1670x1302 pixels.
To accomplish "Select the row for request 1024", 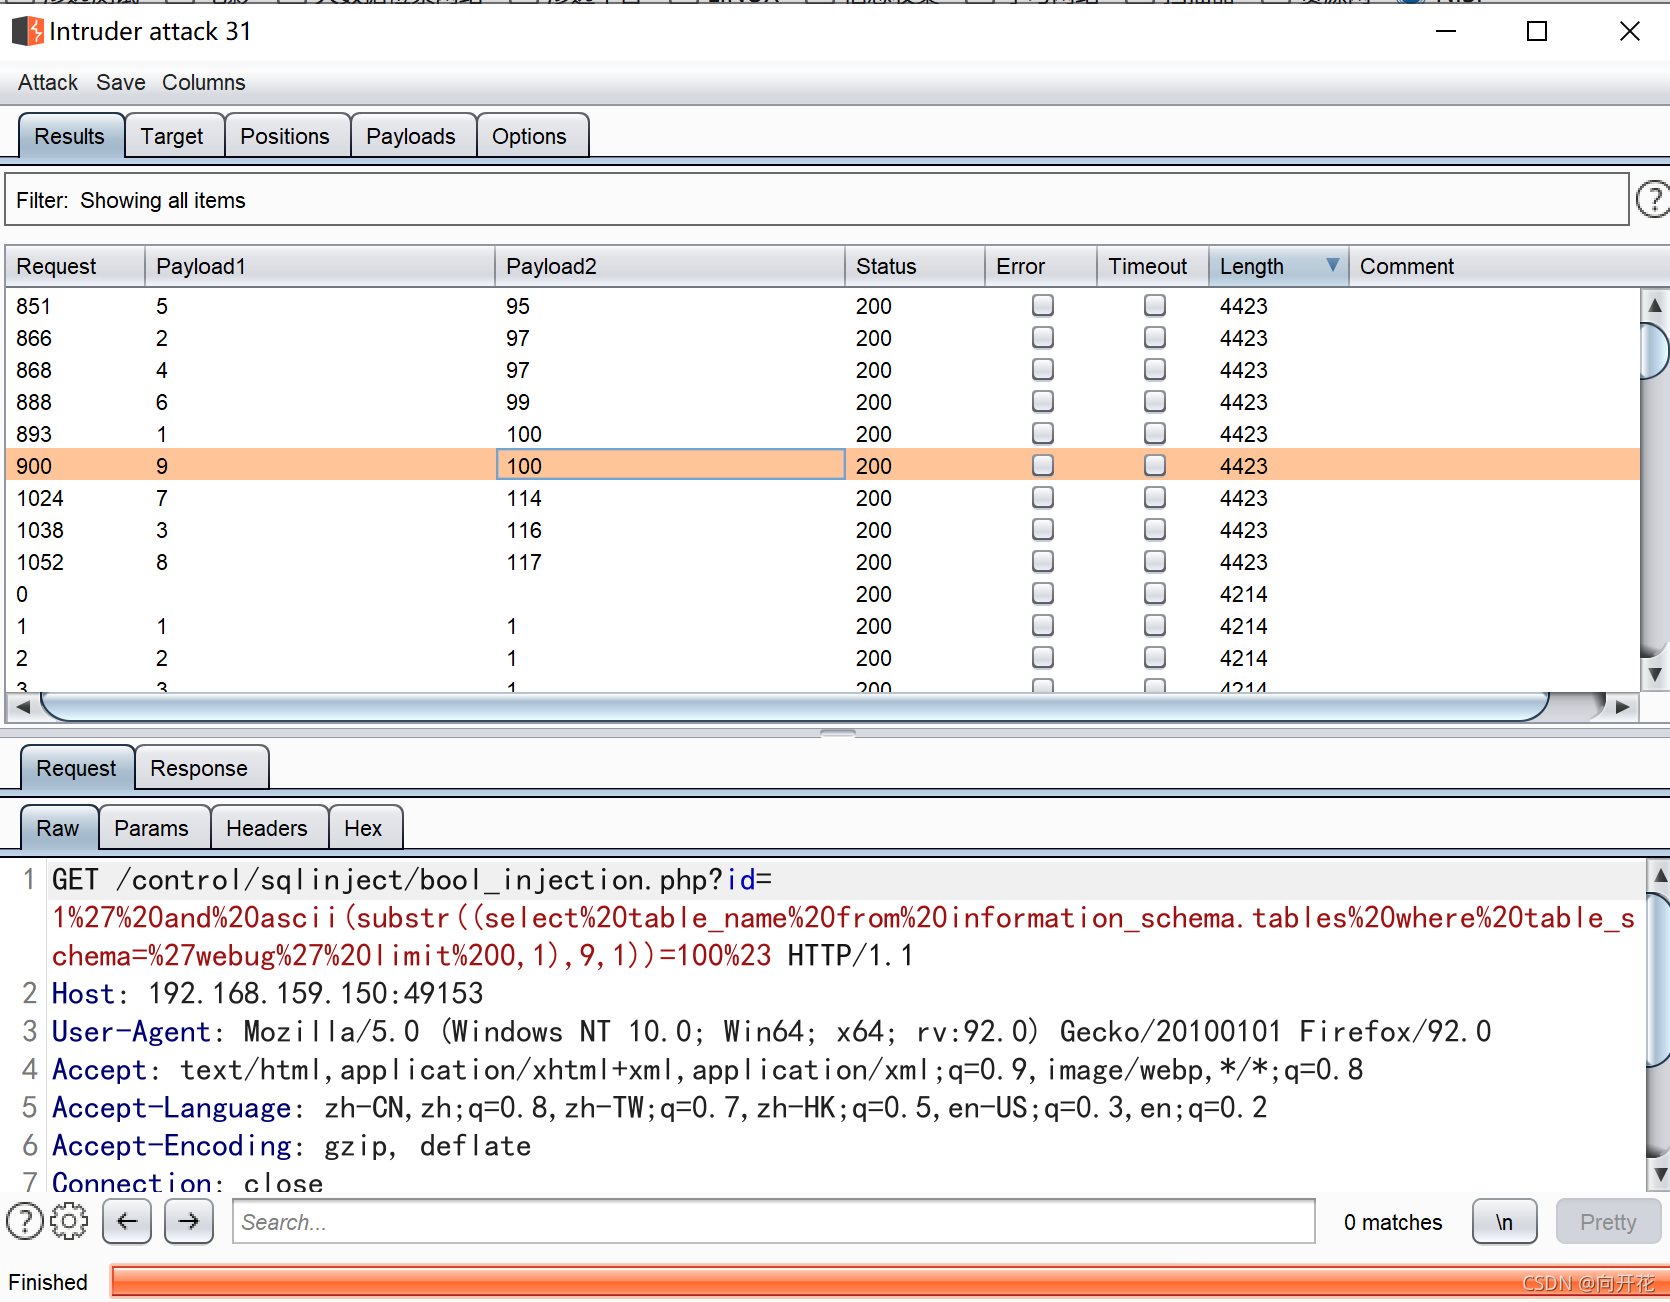I will pos(822,497).
